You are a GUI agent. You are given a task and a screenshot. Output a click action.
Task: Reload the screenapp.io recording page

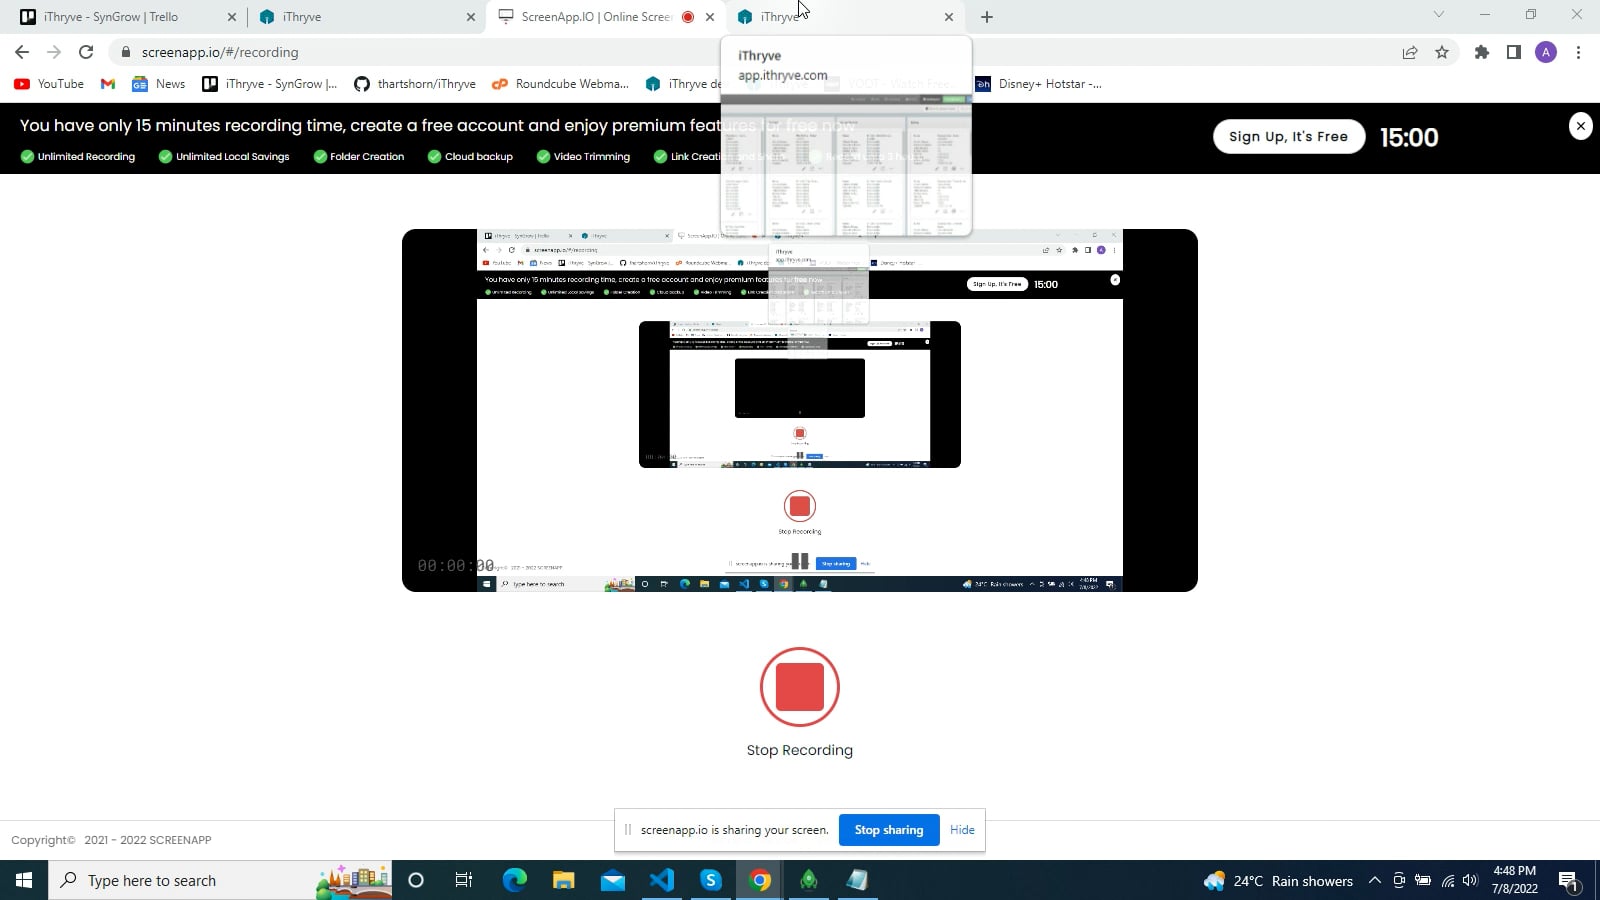(x=84, y=52)
